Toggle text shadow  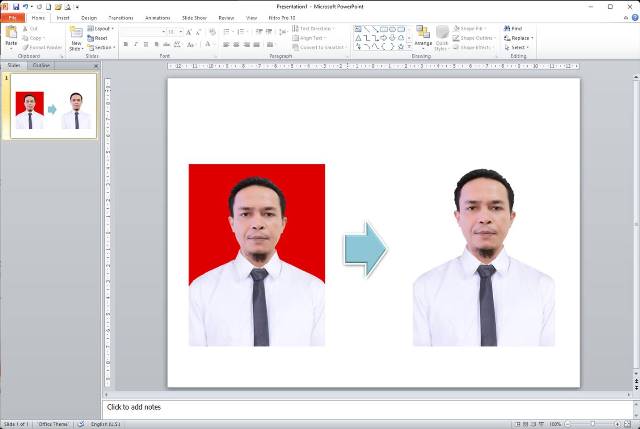[156, 44]
